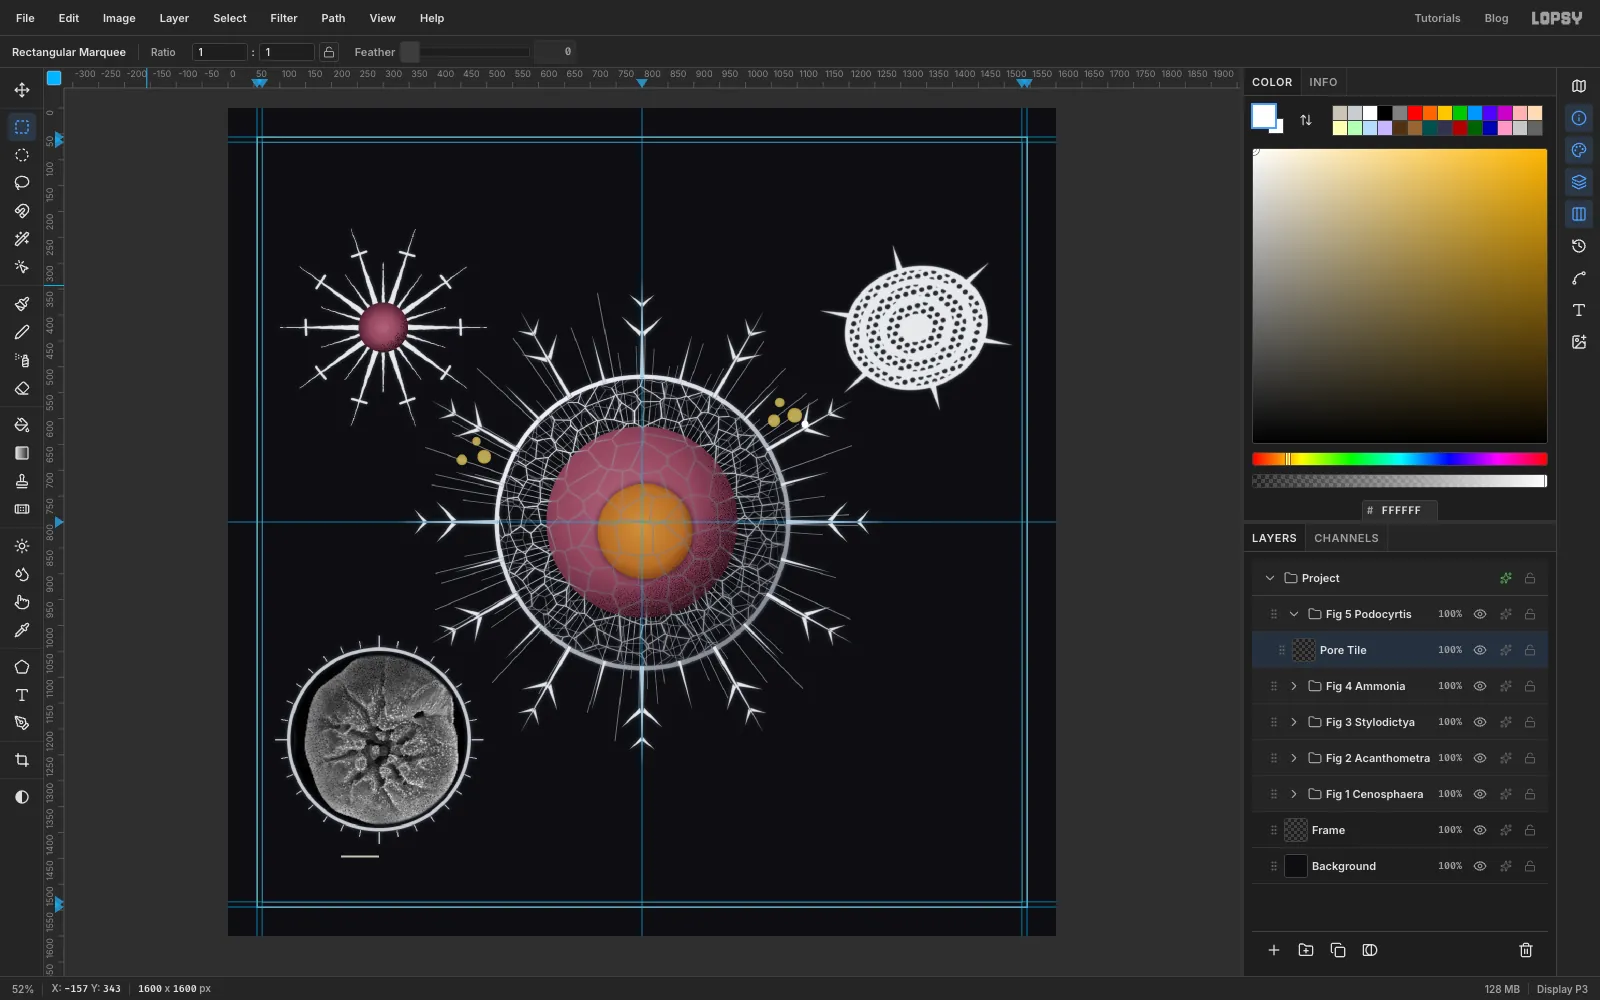Lock the Fig 3 Stylodictya group
Image resolution: width=1600 pixels, height=1000 pixels.
click(1530, 722)
